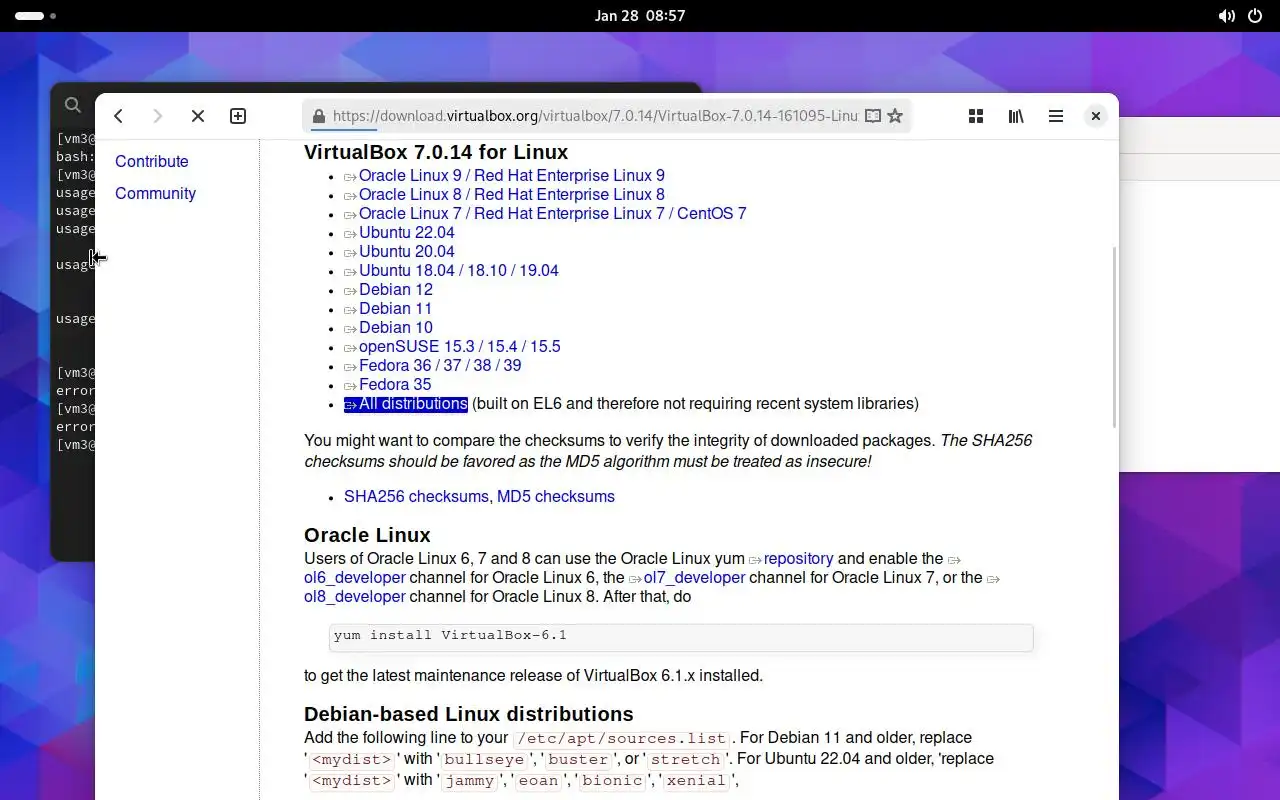Open the bookmarks library icon
The image size is (1280, 800).
[1016, 116]
